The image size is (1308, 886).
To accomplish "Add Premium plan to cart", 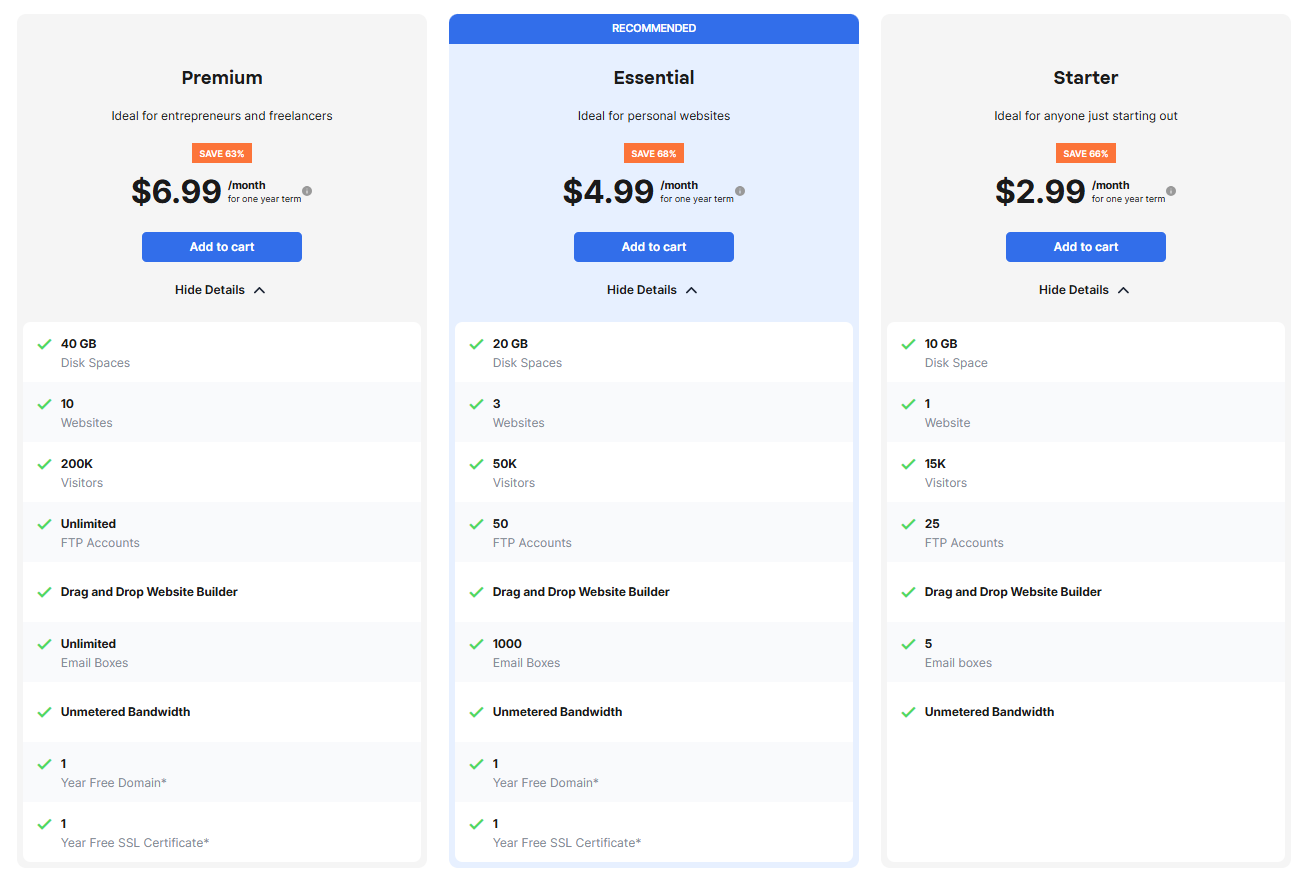I will point(222,247).
